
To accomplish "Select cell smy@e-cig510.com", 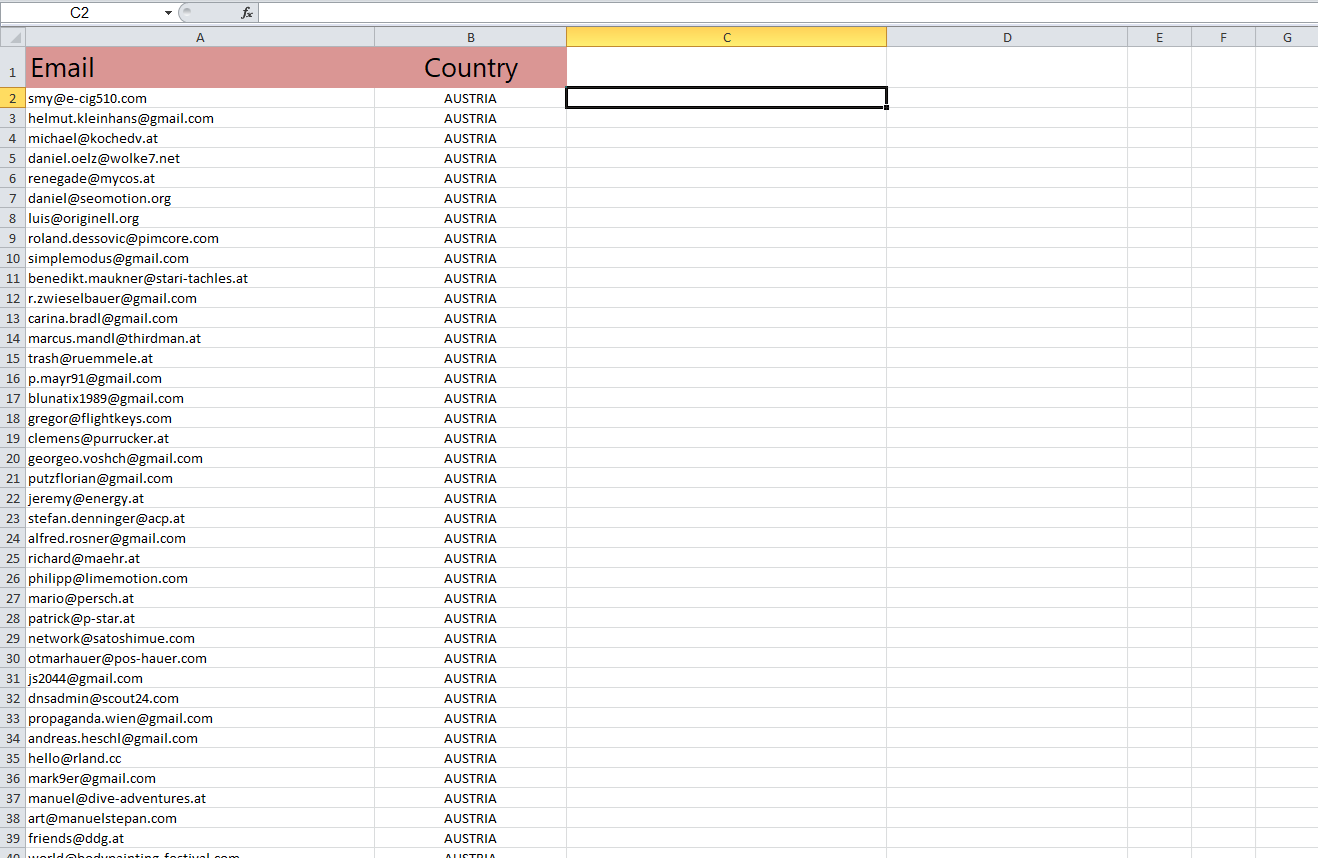I will pyautogui.click(x=200, y=98).
